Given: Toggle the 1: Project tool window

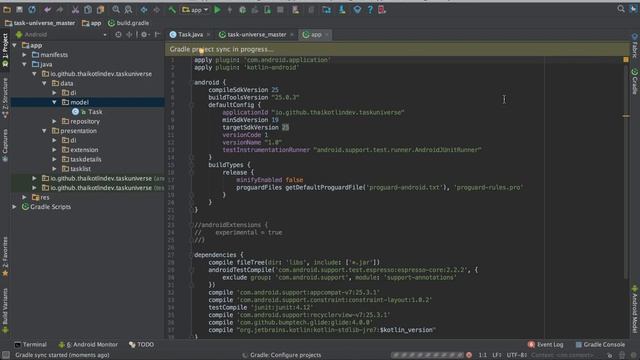Looking at the screenshot, I should pyautogui.click(x=5, y=50).
